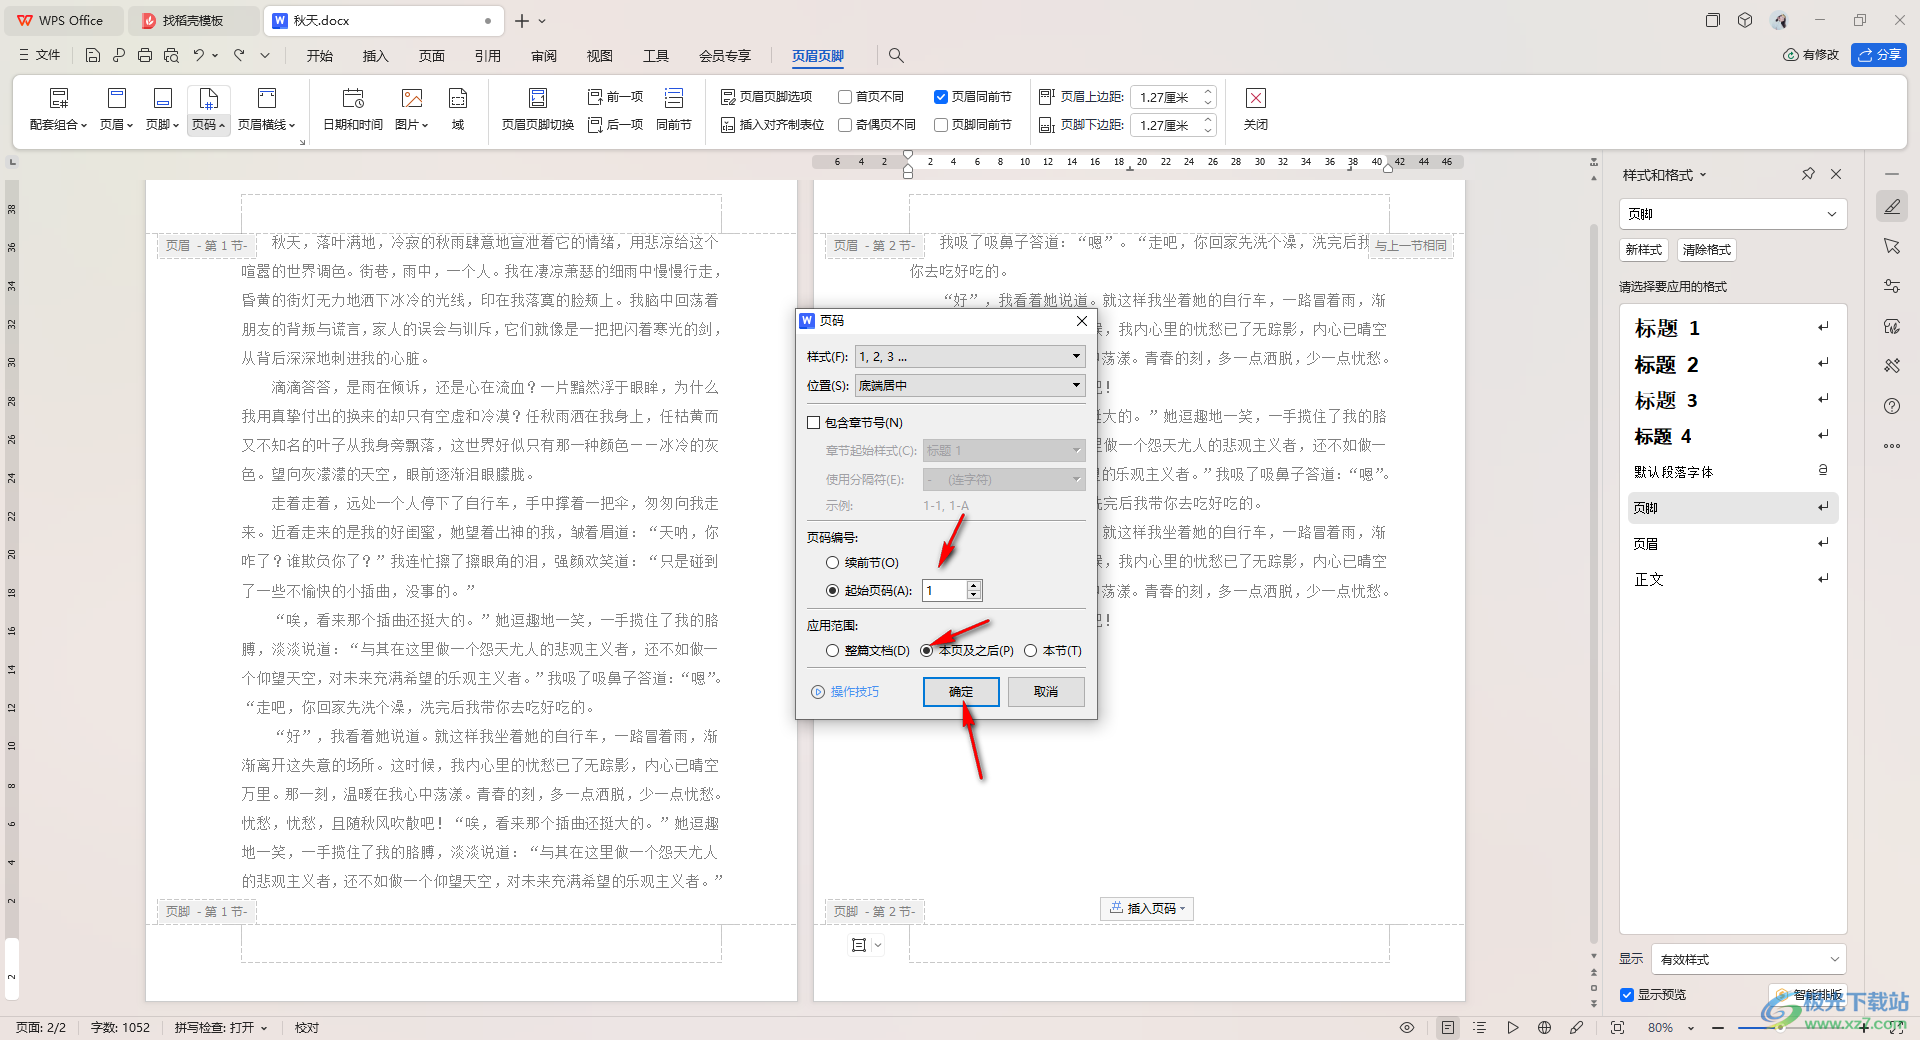Select 起始页码 radio button
This screenshot has height=1040, width=1920.
click(832, 591)
